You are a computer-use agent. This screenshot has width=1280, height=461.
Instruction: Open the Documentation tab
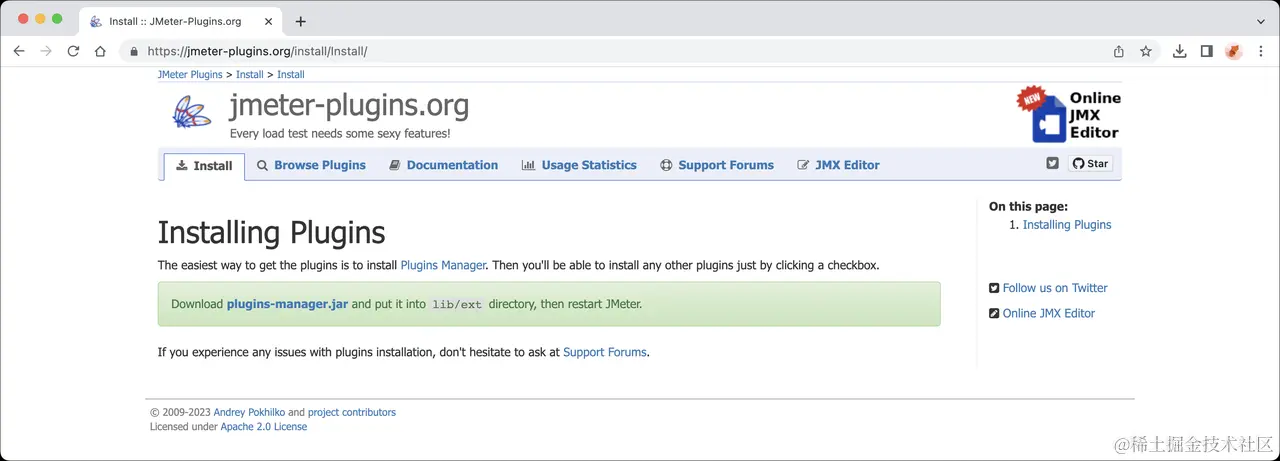point(443,165)
